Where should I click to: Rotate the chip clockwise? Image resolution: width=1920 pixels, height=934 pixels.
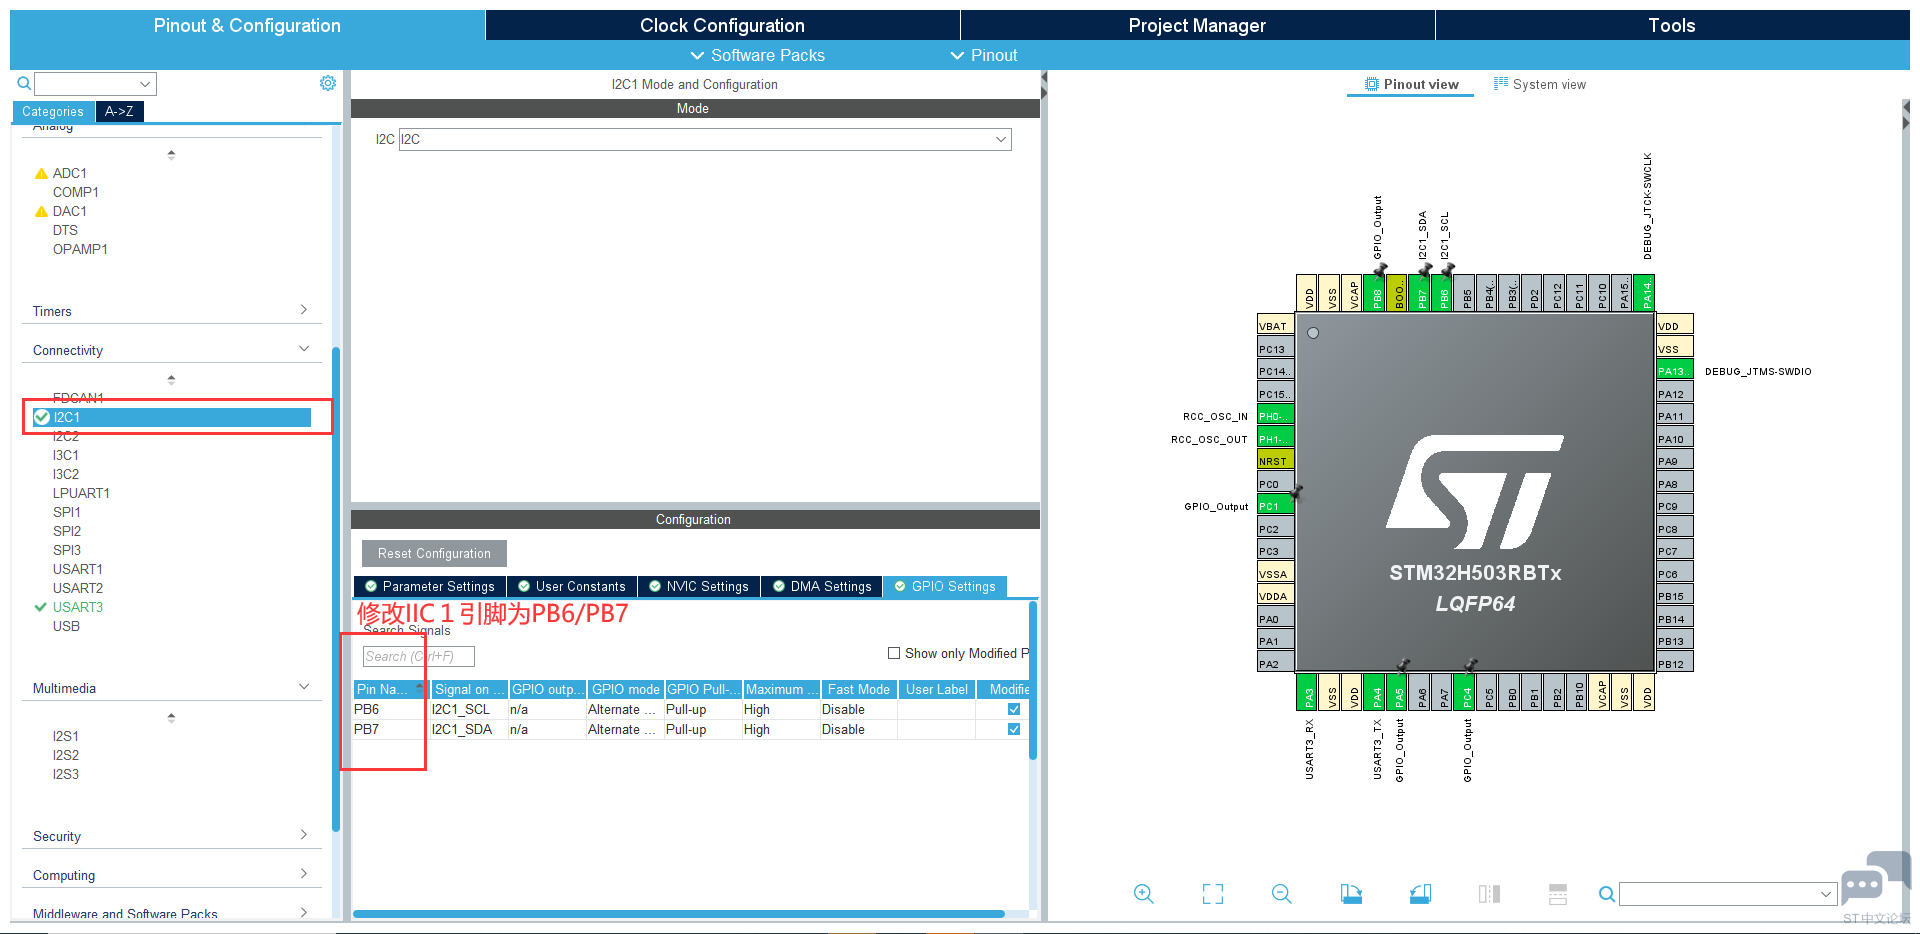pos(1351,894)
